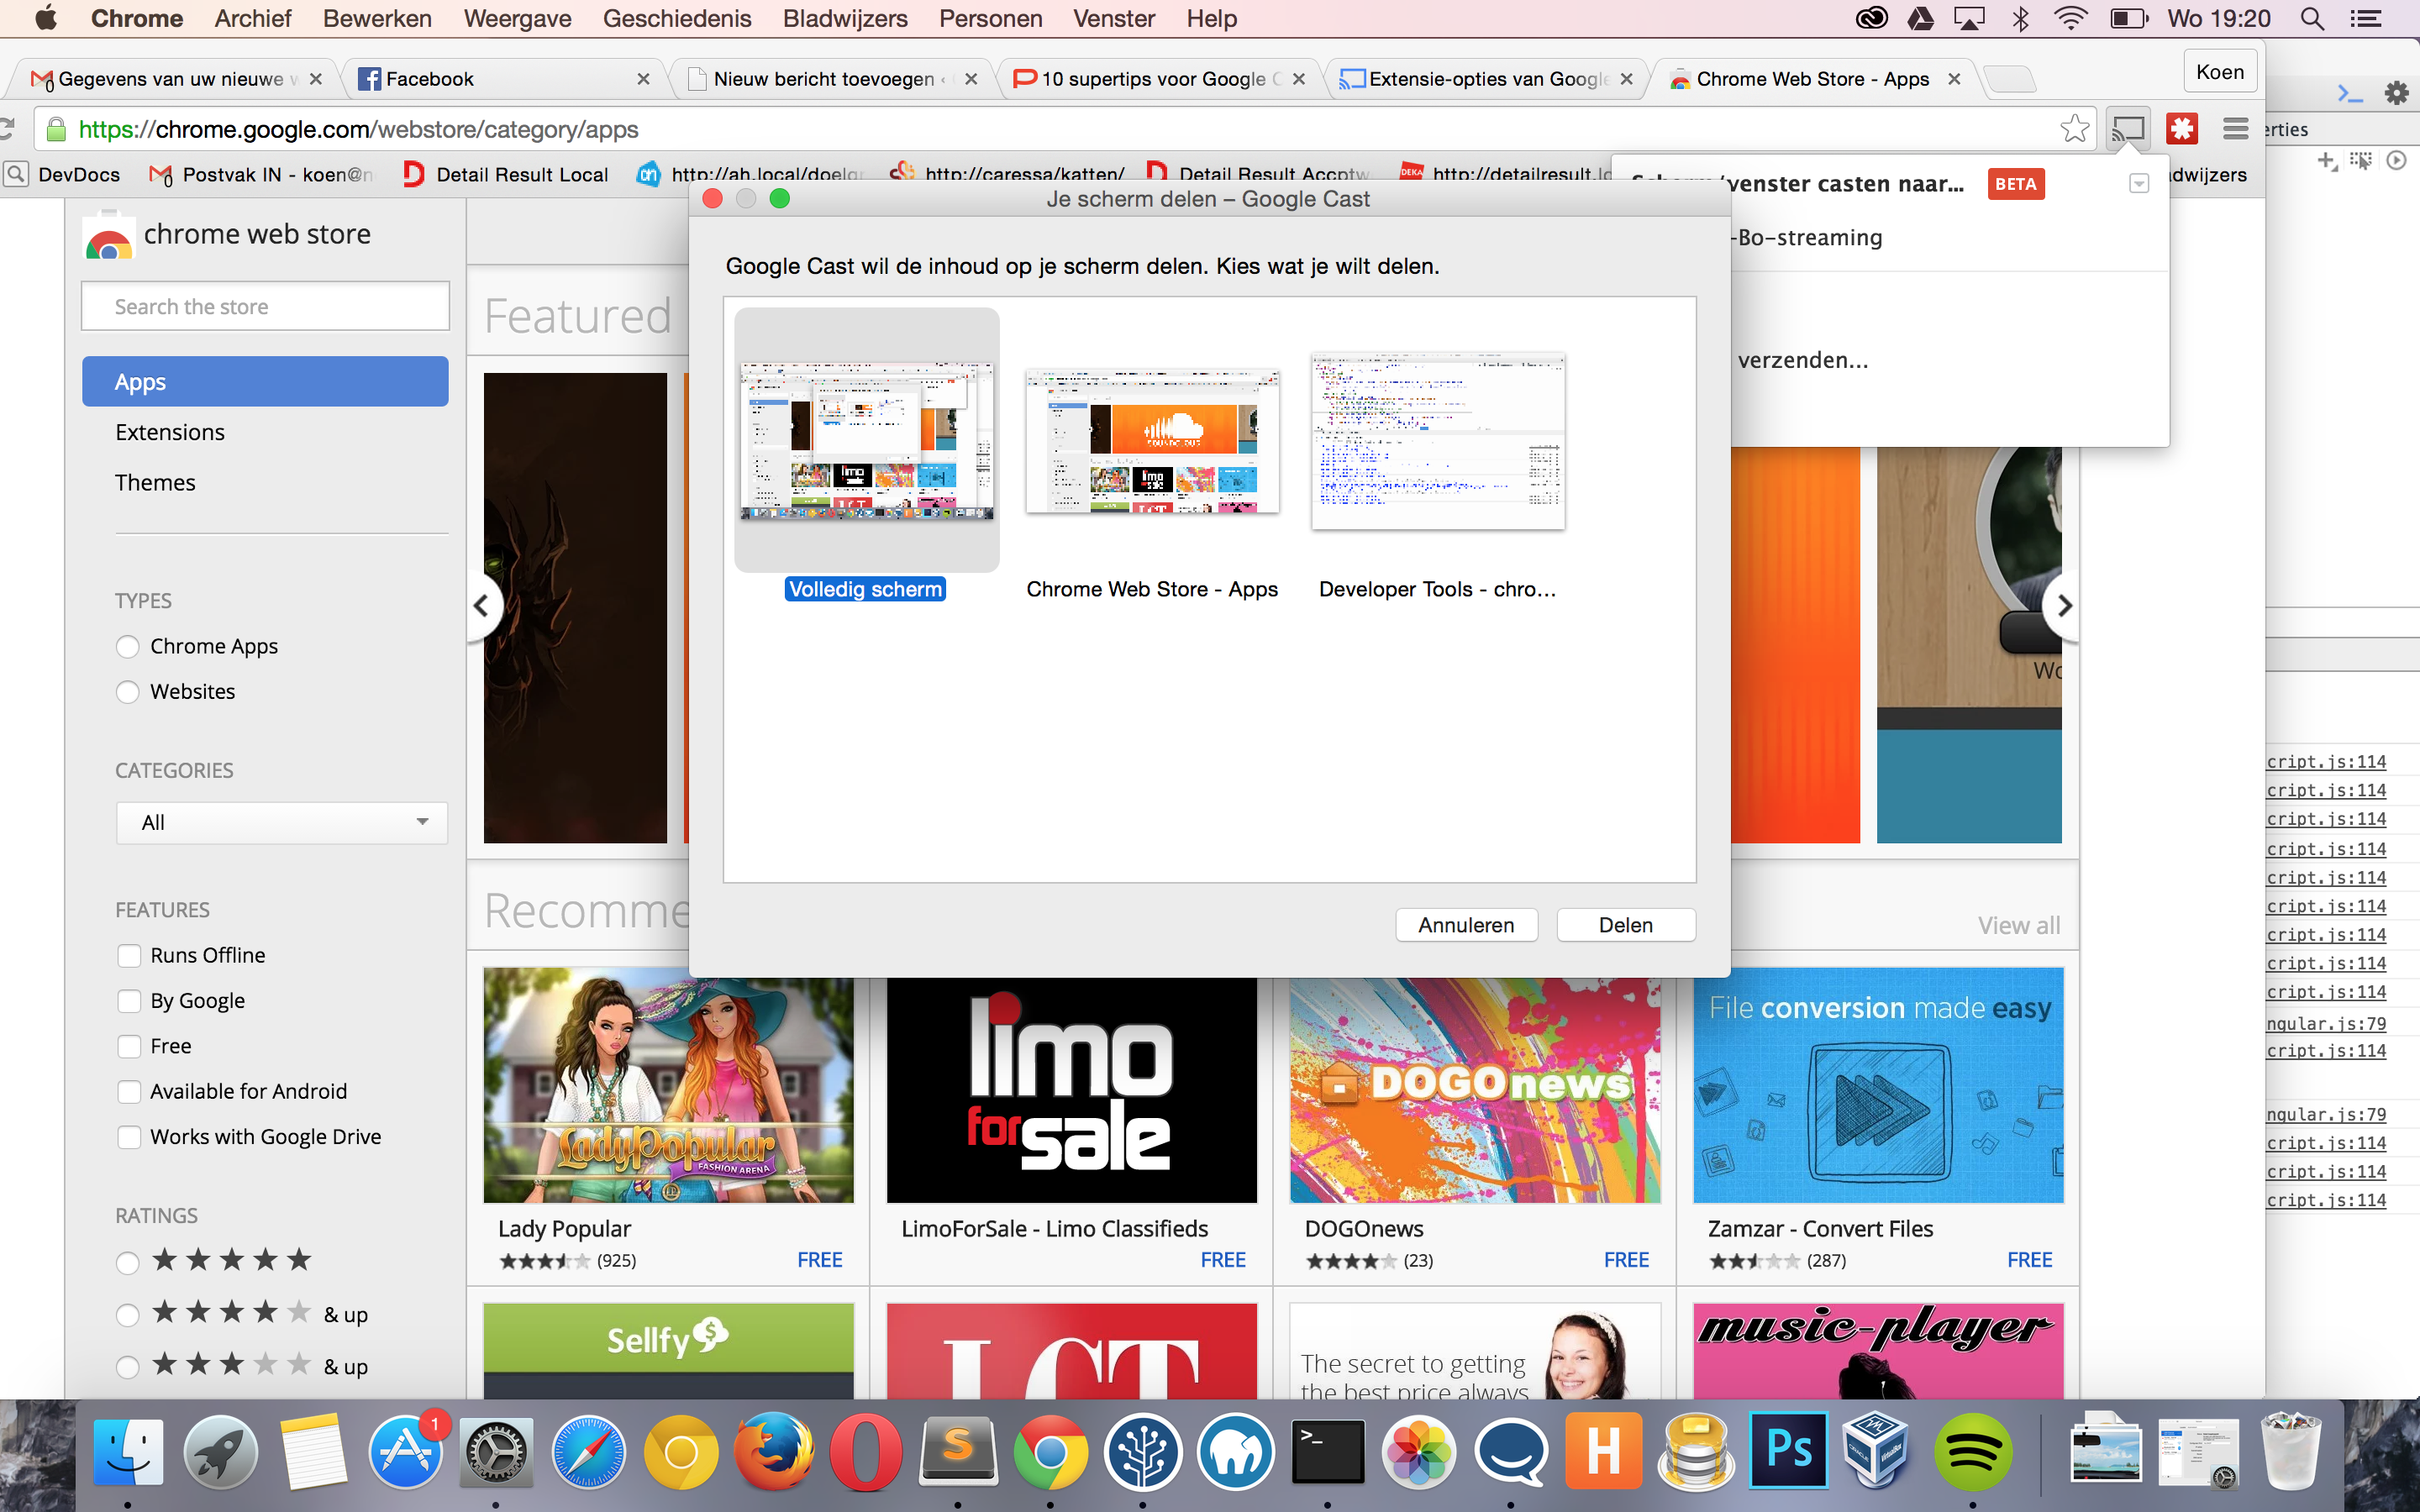
Task: Open the Geschiedenis menu
Action: click(x=677, y=18)
